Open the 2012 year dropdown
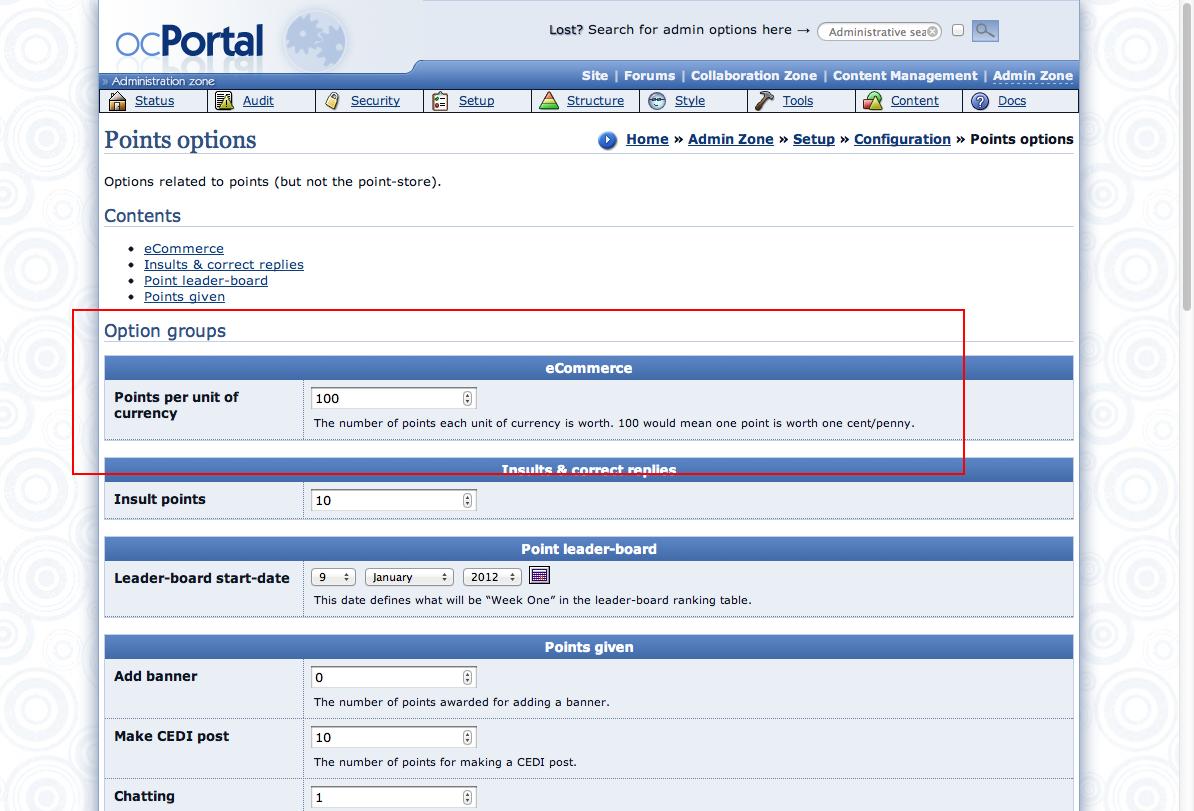Viewport: 1194px width, 811px height. pos(492,577)
